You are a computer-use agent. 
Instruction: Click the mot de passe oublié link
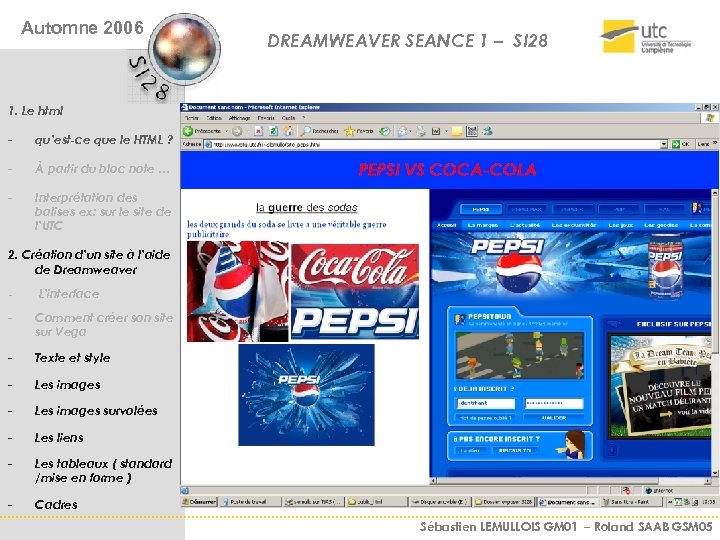click(485, 418)
